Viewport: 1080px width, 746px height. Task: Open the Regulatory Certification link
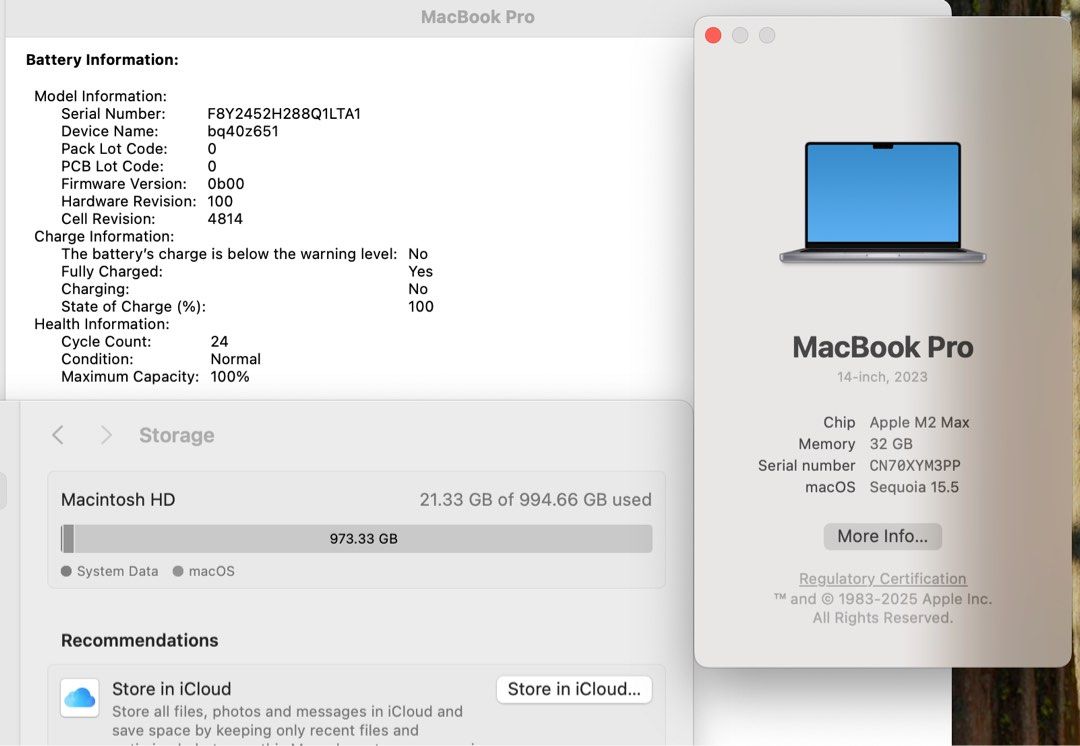pos(882,579)
